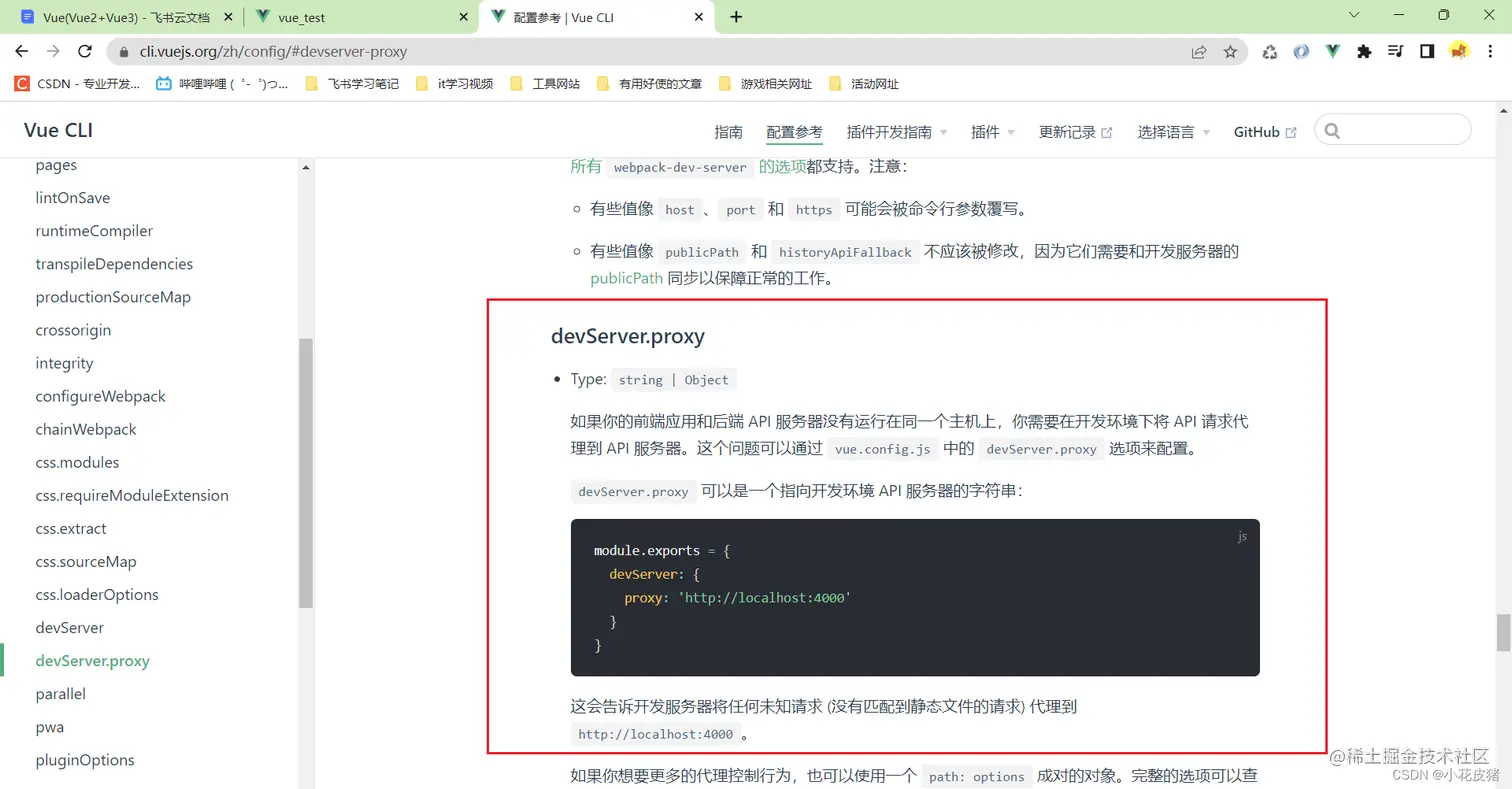1512x789 pixels.
Task: Click the puzzle-piece extensions icon
Action: pos(1364,51)
